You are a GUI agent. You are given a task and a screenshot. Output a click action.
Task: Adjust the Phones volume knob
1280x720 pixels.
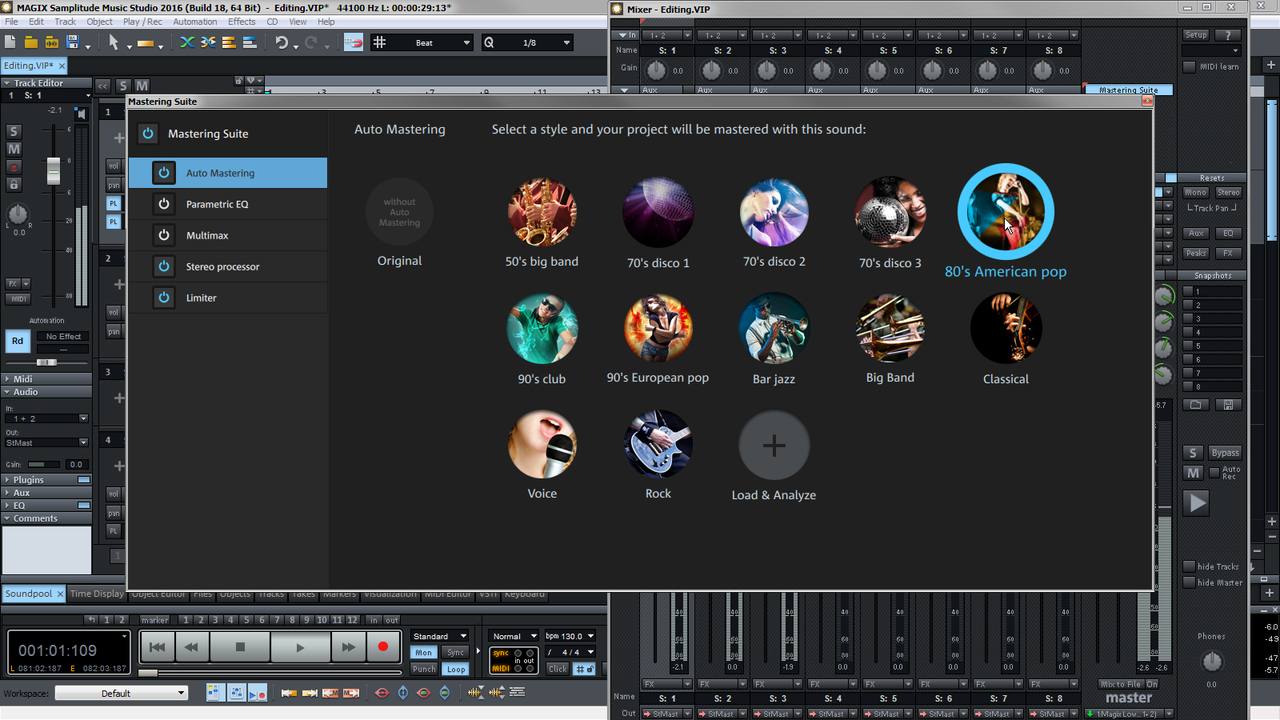tap(1211, 661)
